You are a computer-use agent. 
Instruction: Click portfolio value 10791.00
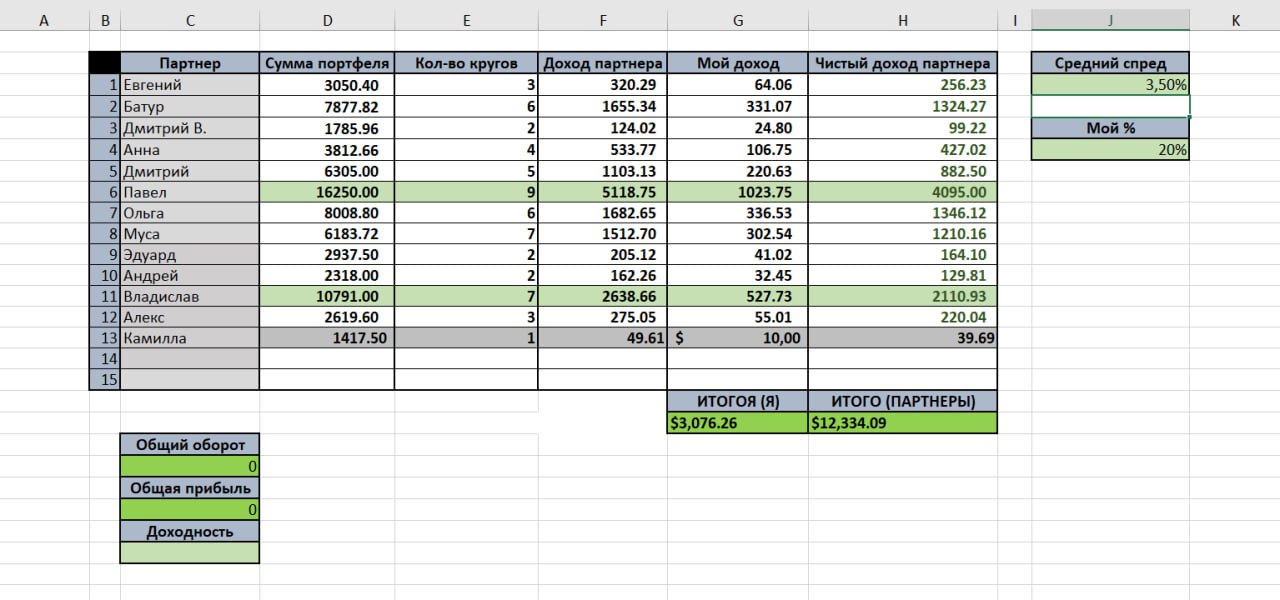327,296
